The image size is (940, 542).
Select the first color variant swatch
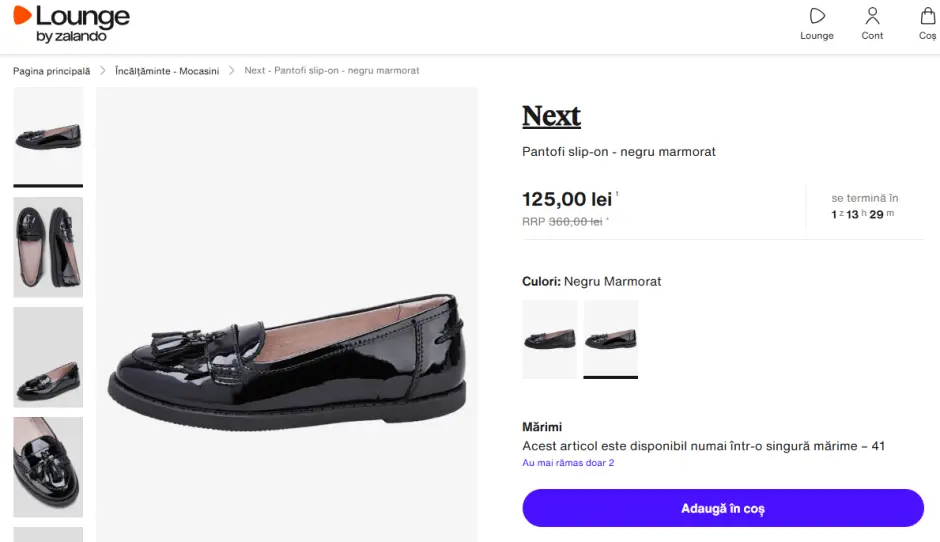click(x=550, y=339)
